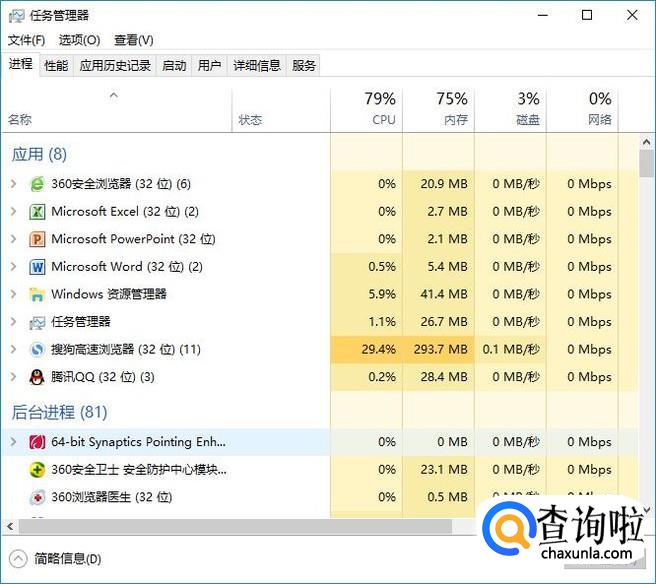Select the 360安全卫士 安全防护中心模块 row

319,469
